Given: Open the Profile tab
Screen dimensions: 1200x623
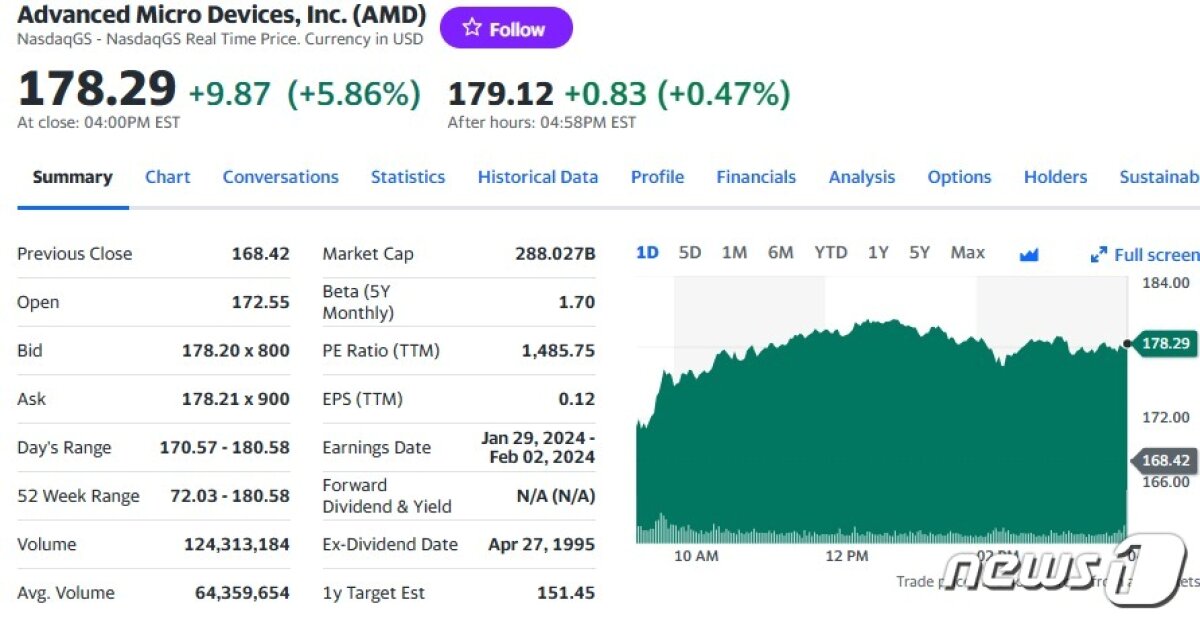Looking at the screenshot, I should pos(657,177).
